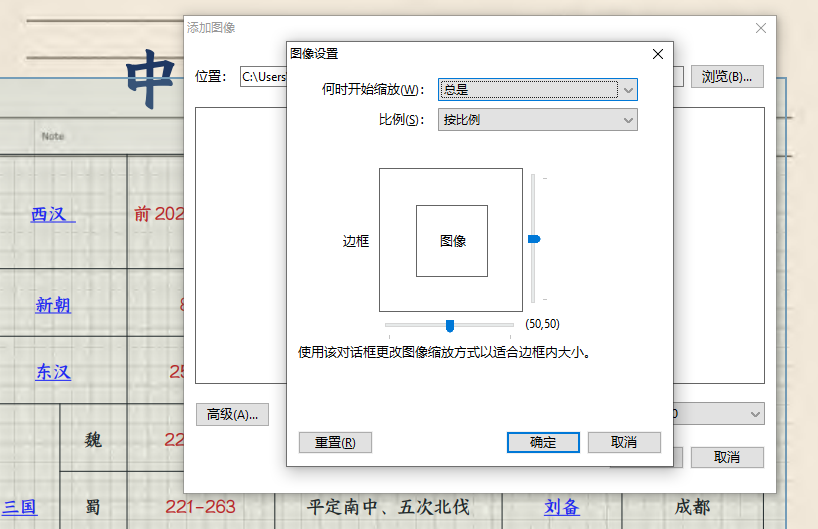Open the 刘备 hyperlink
Screen dimensions: 818x529
[561, 507]
